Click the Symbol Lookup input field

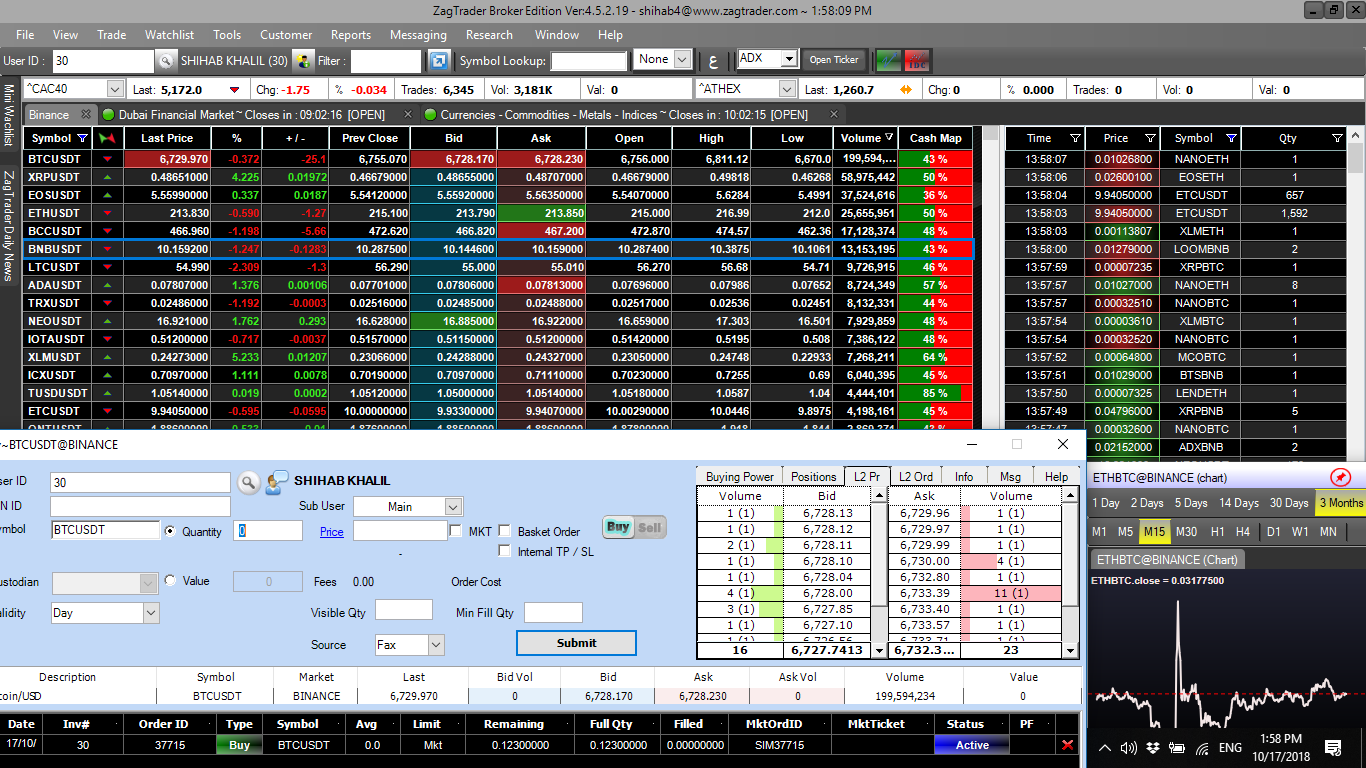pyautogui.click(x=589, y=61)
